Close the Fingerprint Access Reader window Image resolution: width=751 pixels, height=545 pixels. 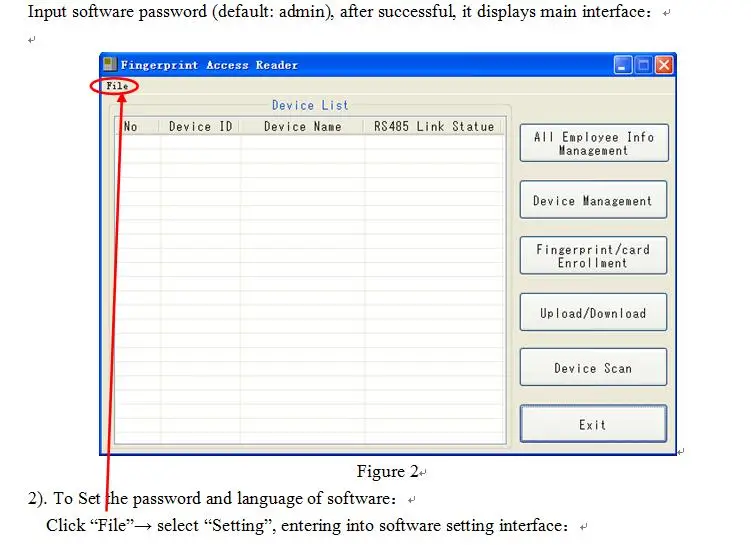coord(664,65)
